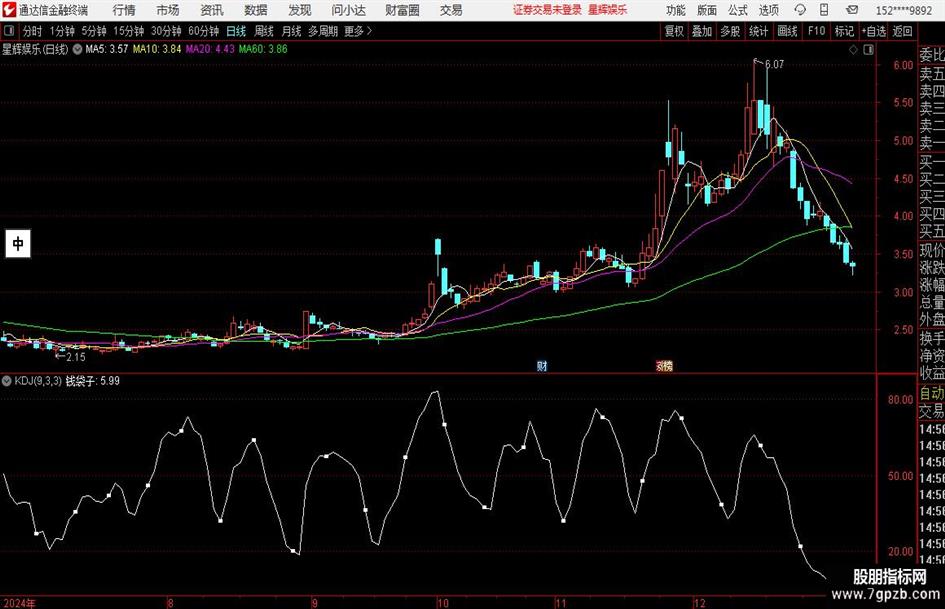Open the 财富圈 menu
945x609 pixels.
point(402,10)
